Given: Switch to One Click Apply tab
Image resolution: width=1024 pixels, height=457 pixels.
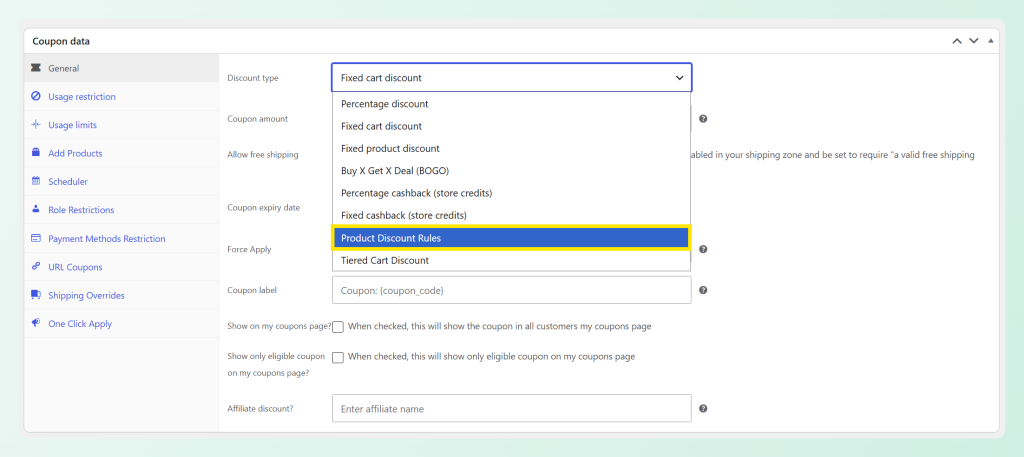Looking at the screenshot, I should [121, 324].
